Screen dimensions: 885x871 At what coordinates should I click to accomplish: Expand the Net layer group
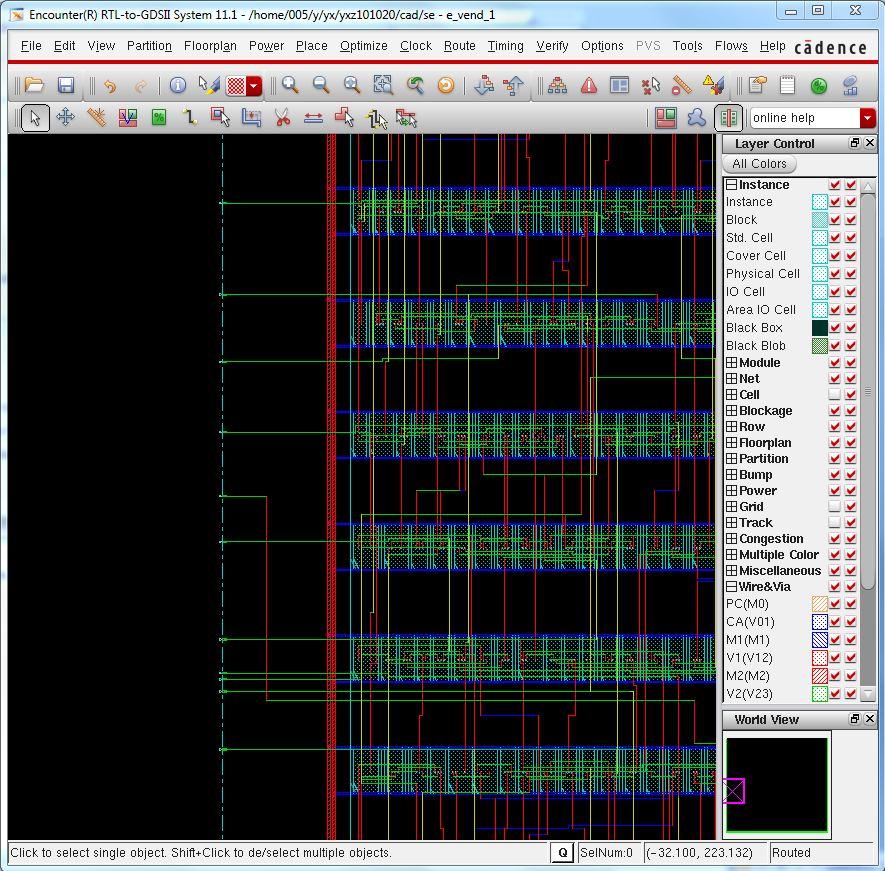tap(732, 379)
